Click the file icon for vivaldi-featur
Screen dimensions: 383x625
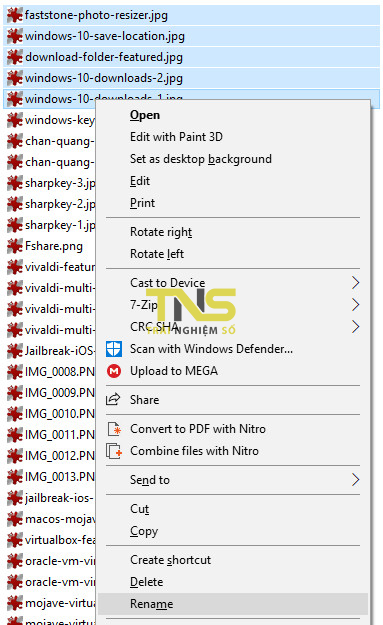click(x=15, y=267)
